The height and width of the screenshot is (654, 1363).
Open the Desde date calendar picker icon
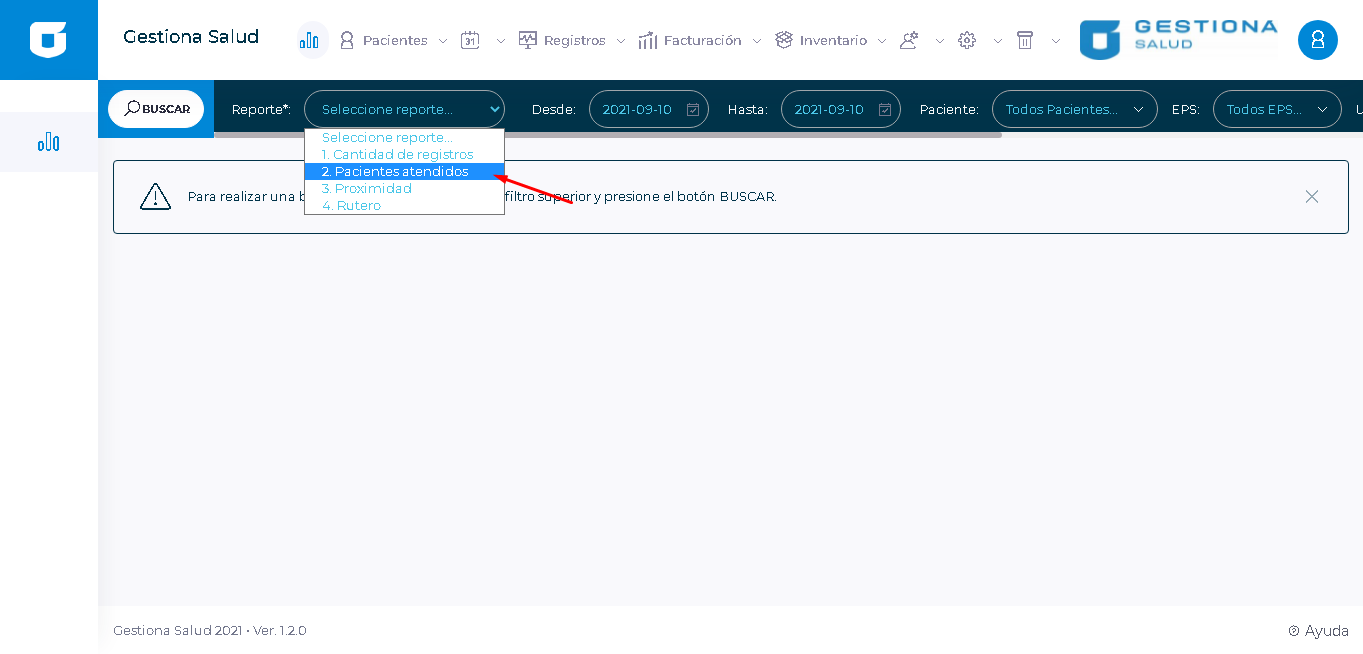point(693,110)
